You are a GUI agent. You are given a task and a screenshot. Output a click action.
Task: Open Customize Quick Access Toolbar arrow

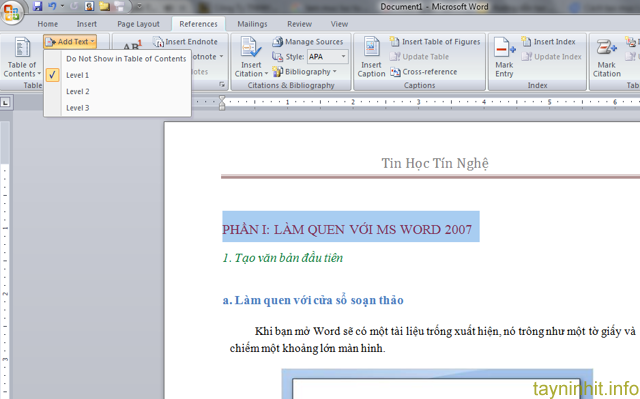(x=139, y=6)
